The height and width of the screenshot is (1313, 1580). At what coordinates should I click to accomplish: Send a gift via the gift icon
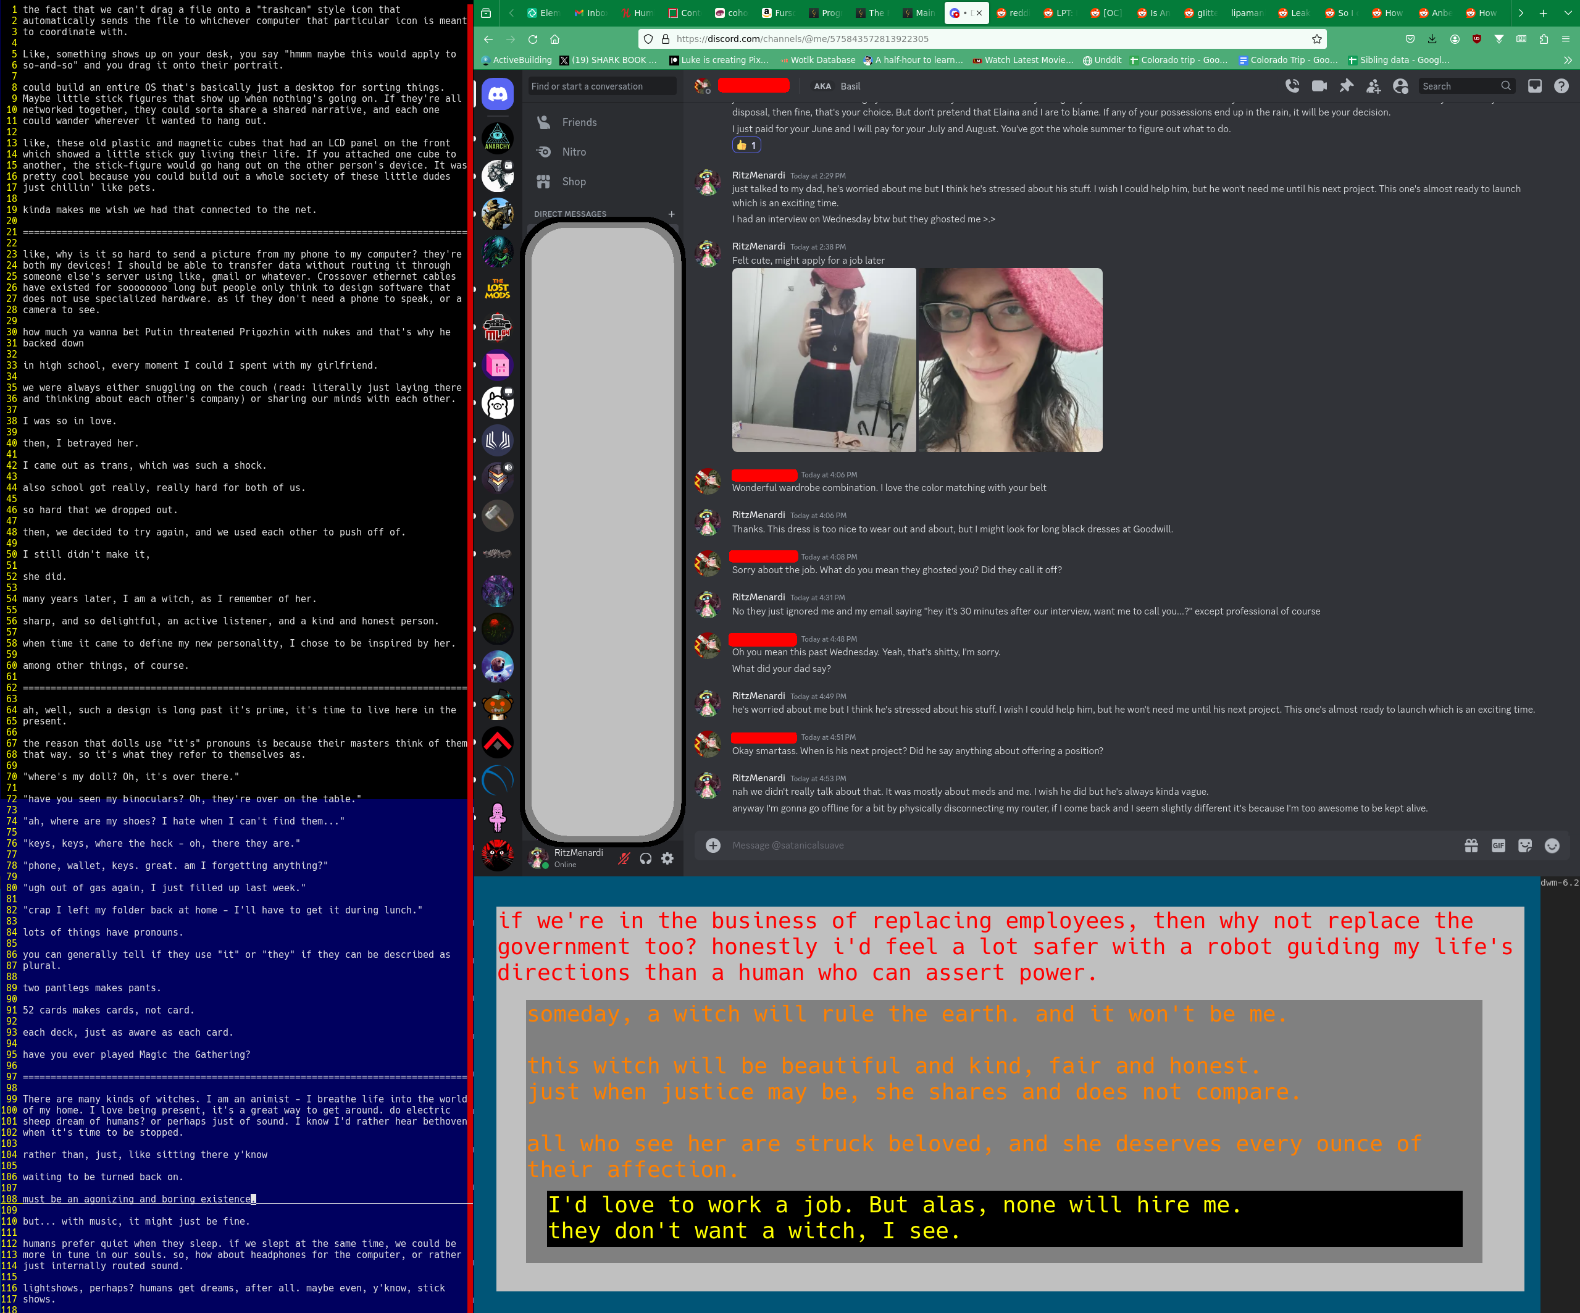pos(1471,845)
